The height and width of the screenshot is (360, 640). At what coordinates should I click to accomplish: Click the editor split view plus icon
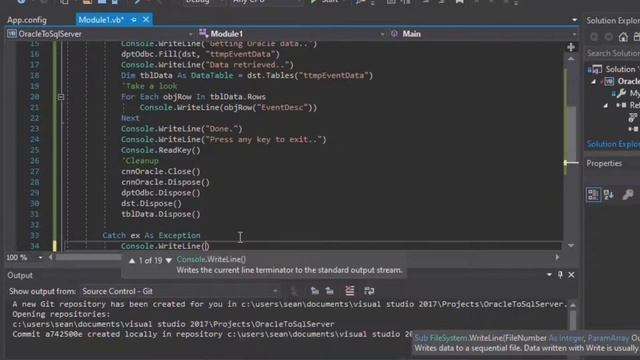point(571,47)
